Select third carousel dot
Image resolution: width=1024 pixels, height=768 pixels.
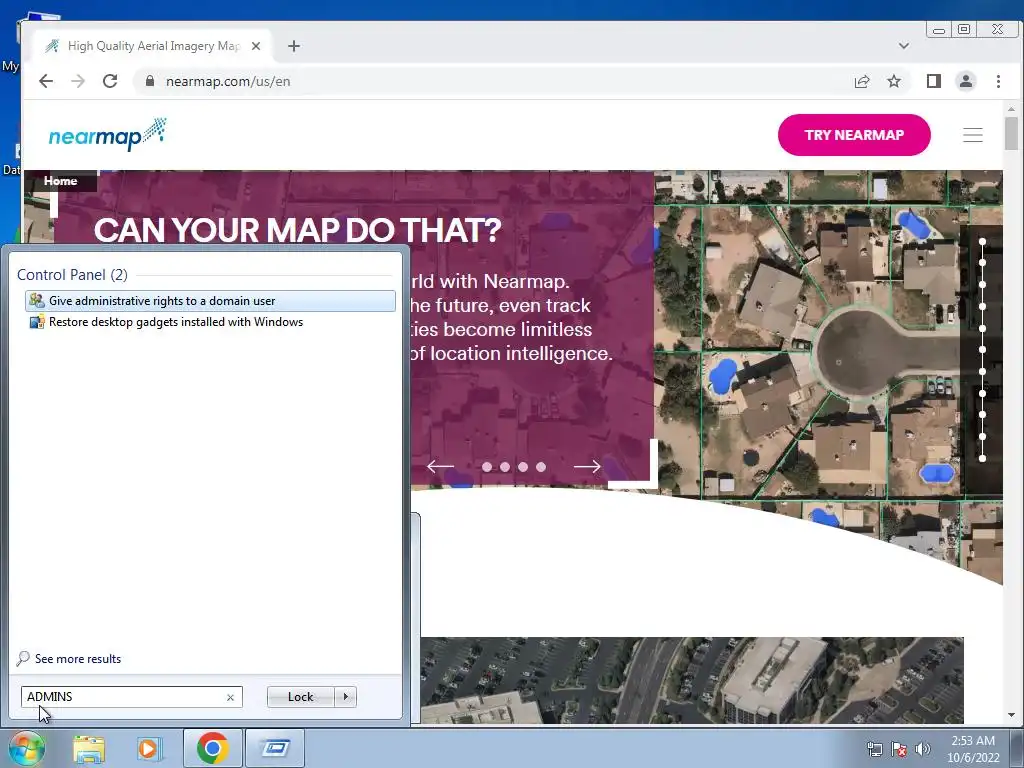tap(523, 467)
